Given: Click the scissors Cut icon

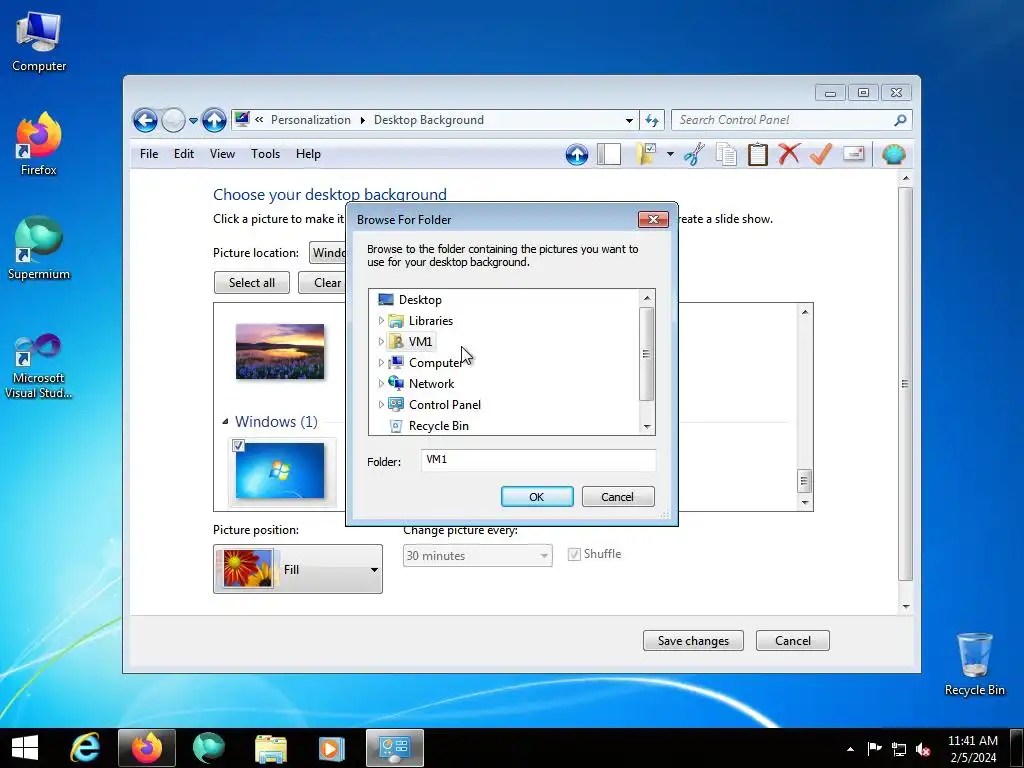Looking at the screenshot, I should pos(694,155).
